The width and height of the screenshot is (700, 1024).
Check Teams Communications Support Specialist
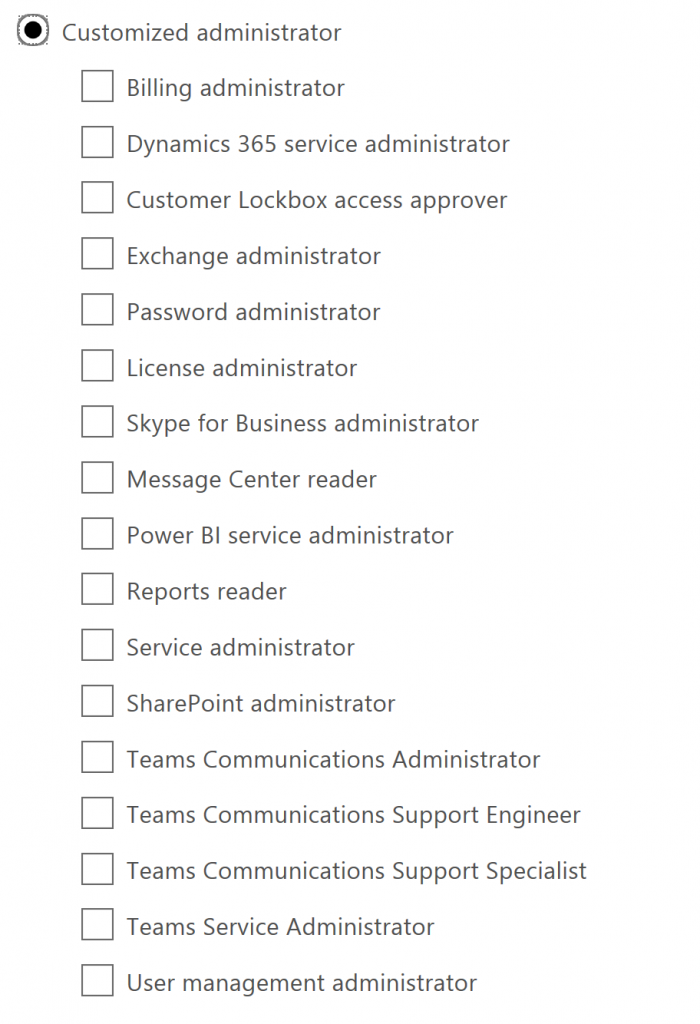point(97,869)
